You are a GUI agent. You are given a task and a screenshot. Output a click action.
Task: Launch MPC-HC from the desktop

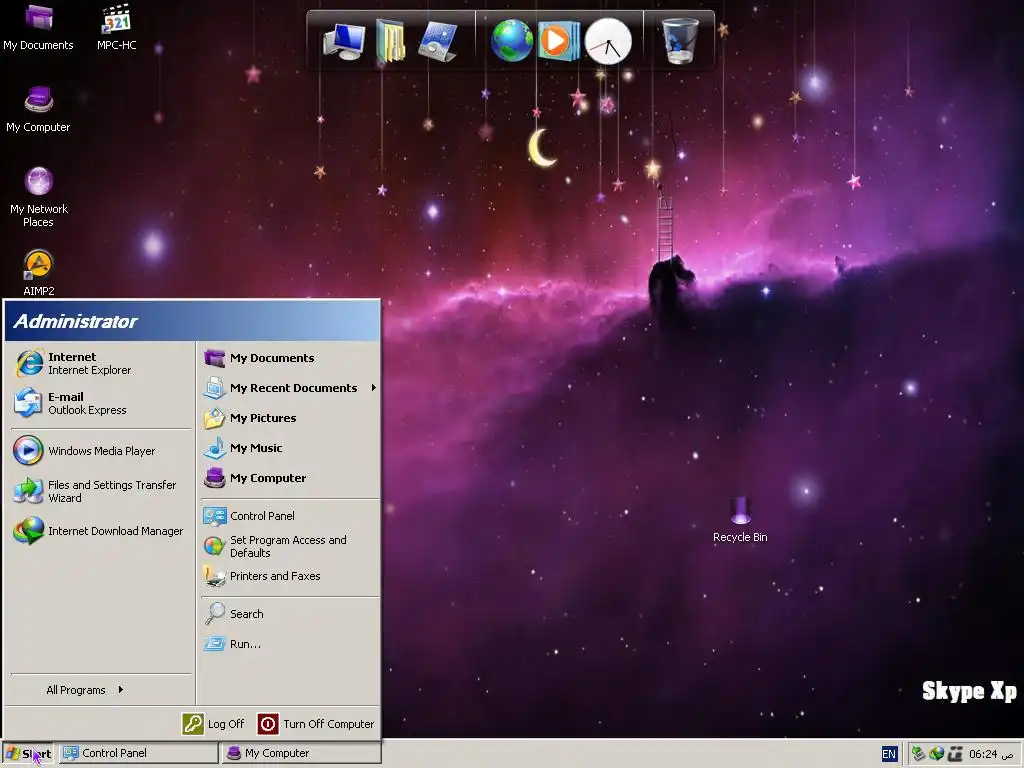pos(116,27)
